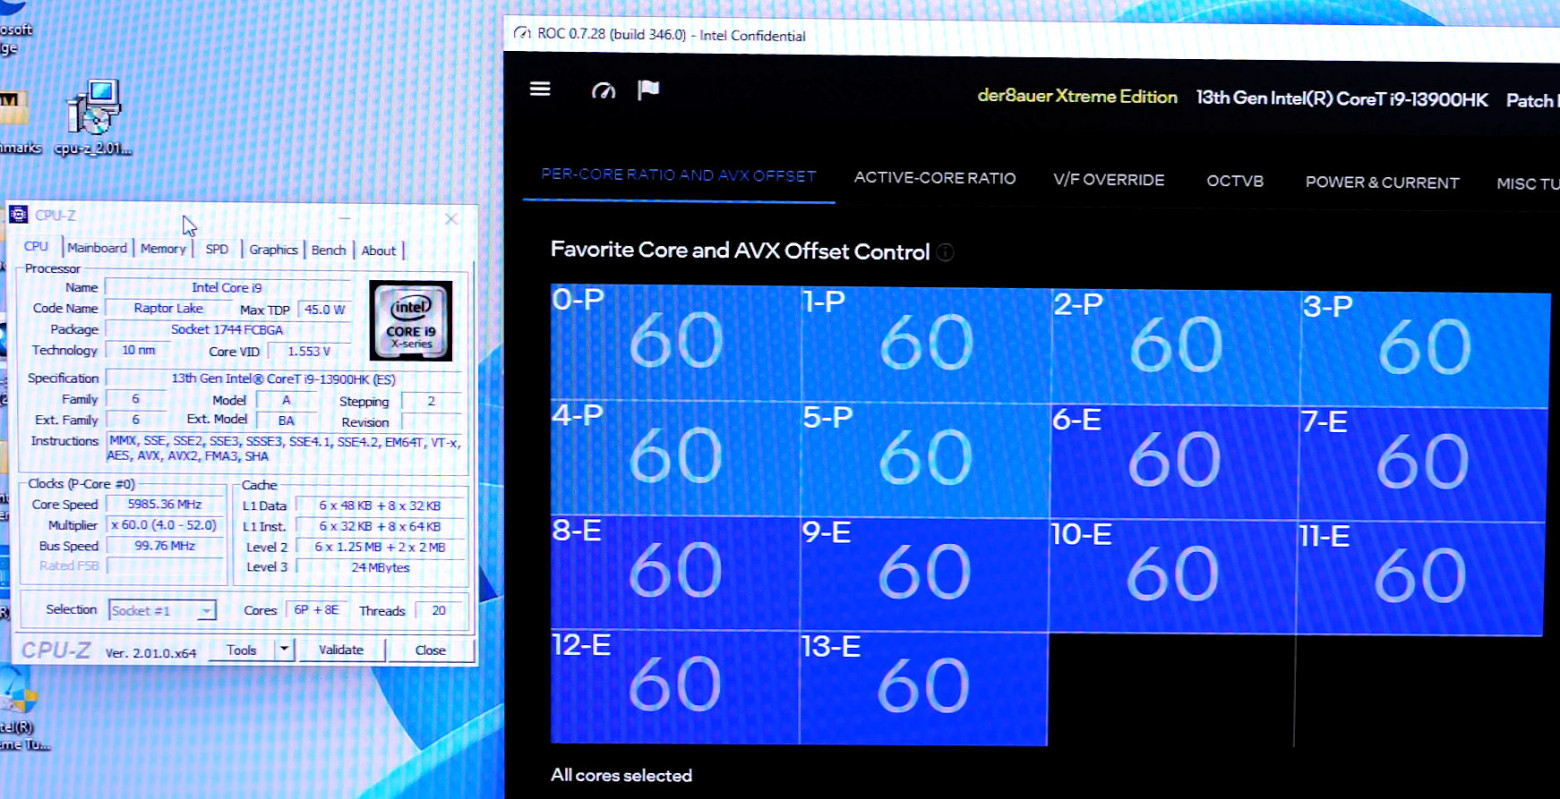Click the Validate button in CPU-Z
The image size is (1560, 799).
click(341, 650)
